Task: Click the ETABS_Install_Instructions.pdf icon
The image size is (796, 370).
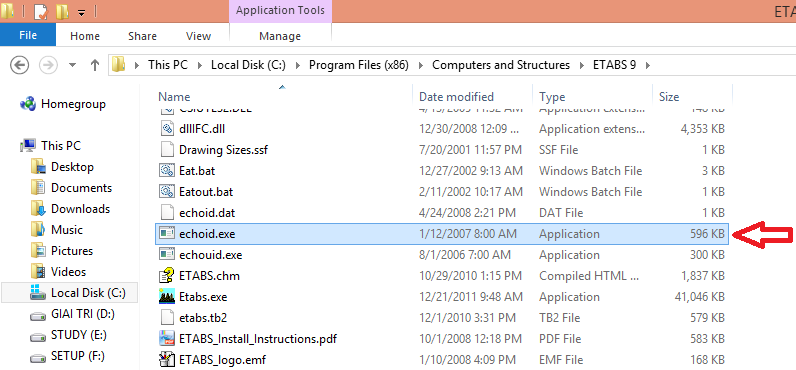Action: [167, 339]
